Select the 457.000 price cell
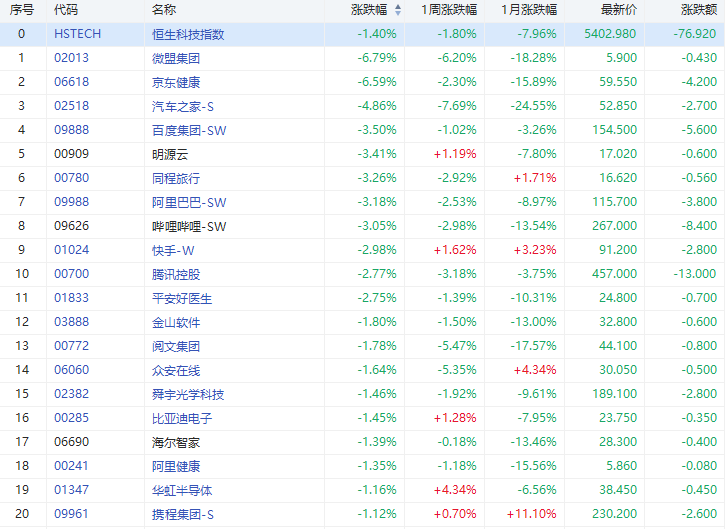The width and height of the screenshot is (725, 529). point(614,274)
